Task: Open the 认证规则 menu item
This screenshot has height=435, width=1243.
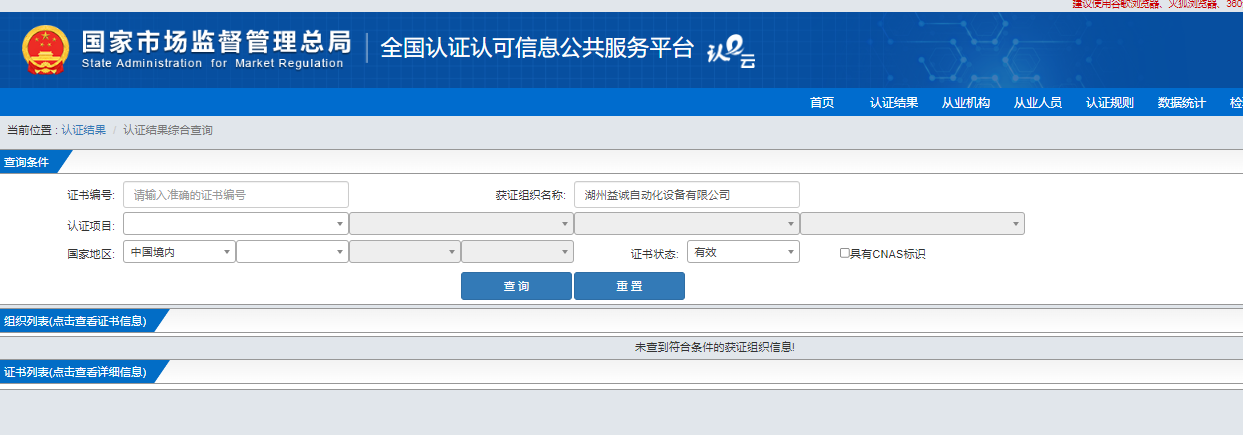Action: point(1110,103)
